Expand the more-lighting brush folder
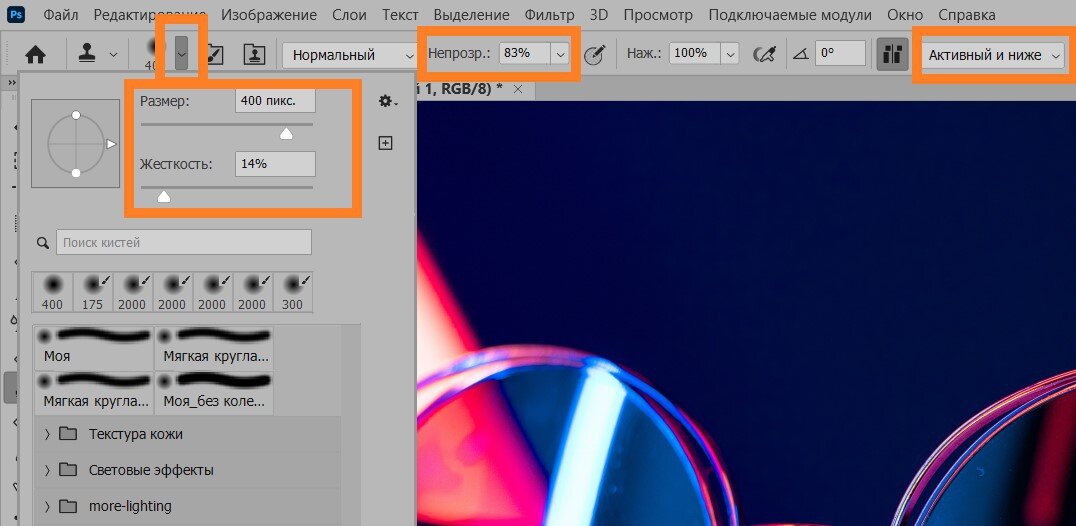The width and height of the screenshot is (1076, 526). (47, 507)
